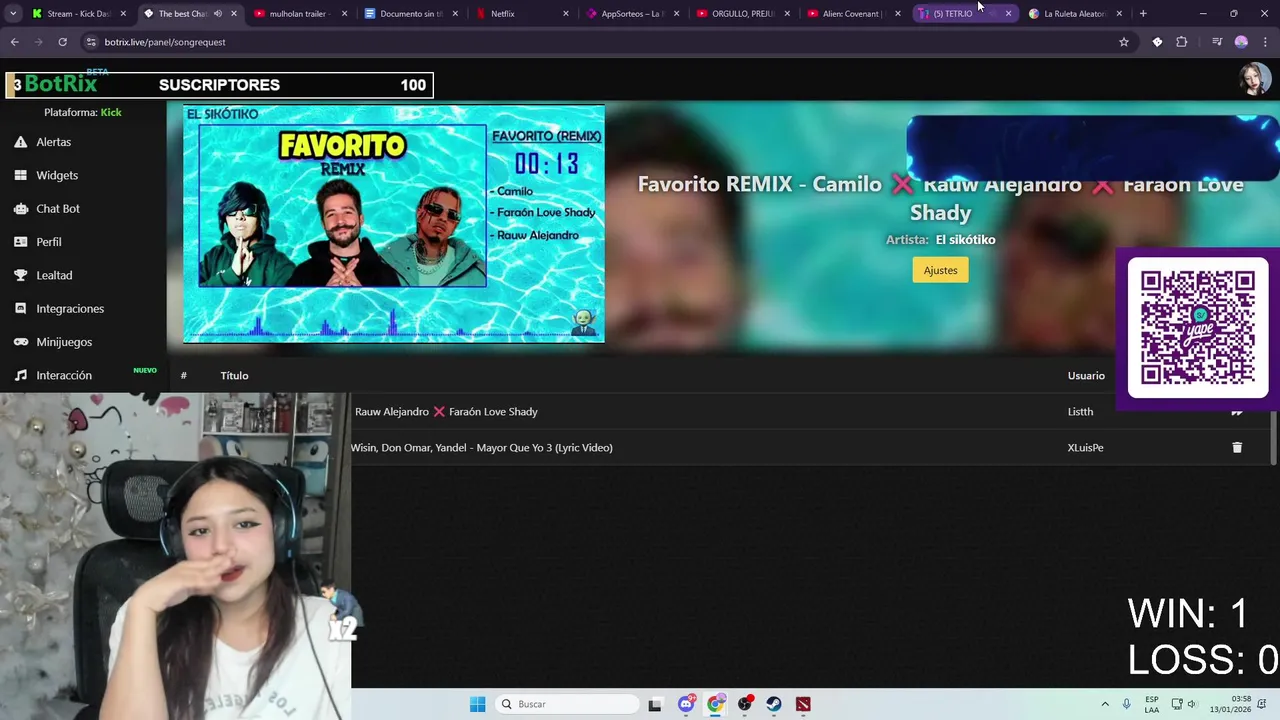
Task: Reload the page
Action: pos(62,42)
